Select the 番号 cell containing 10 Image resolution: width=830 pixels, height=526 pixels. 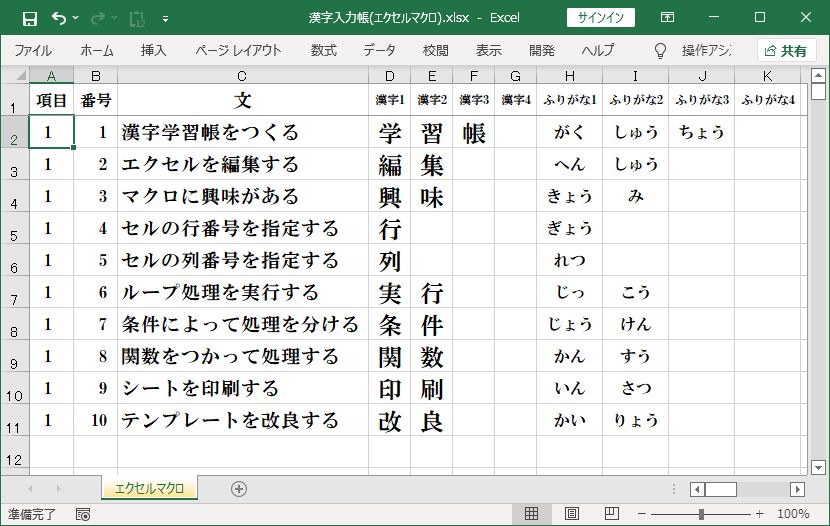[95, 420]
